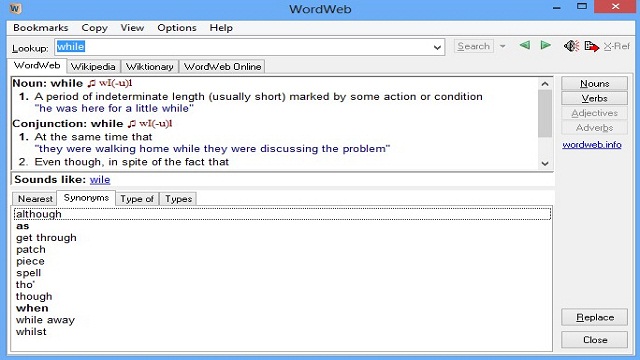Open the Options menu
This screenshot has height=360, width=640.
(x=177, y=28)
